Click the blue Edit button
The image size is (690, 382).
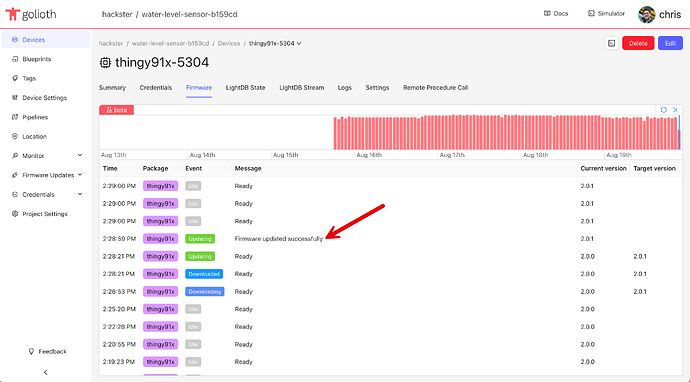click(670, 43)
